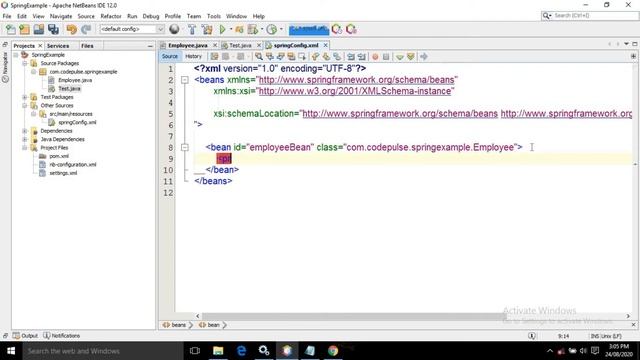Expand the Dependencies node
This screenshot has height=360, width=640.
(25, 131)
